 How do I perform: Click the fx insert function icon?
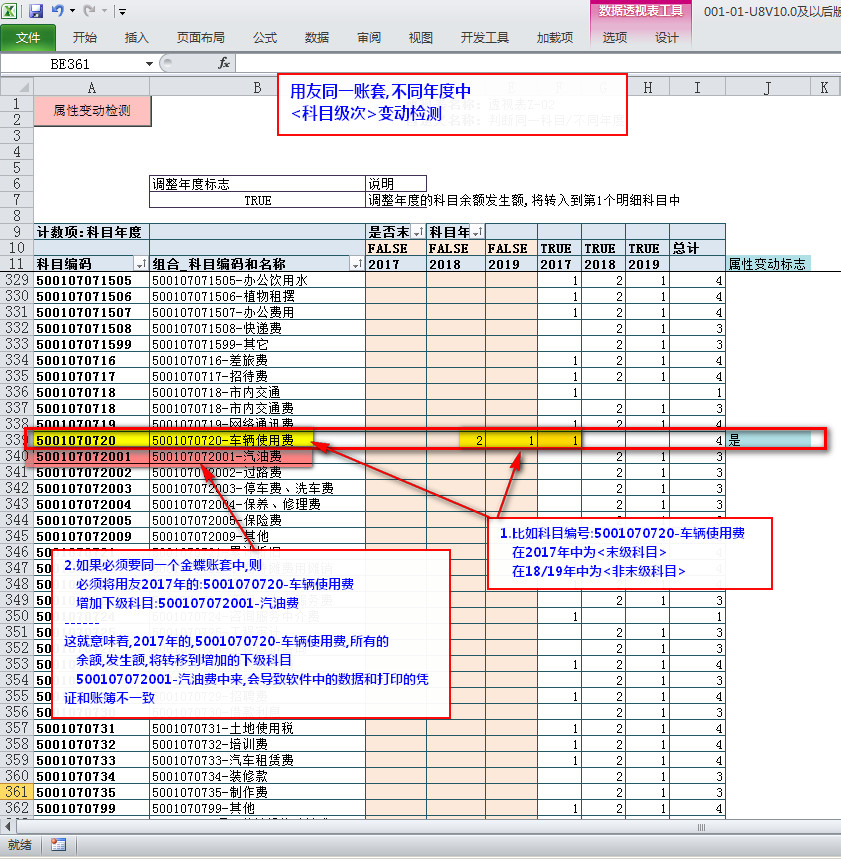point(224,62)
